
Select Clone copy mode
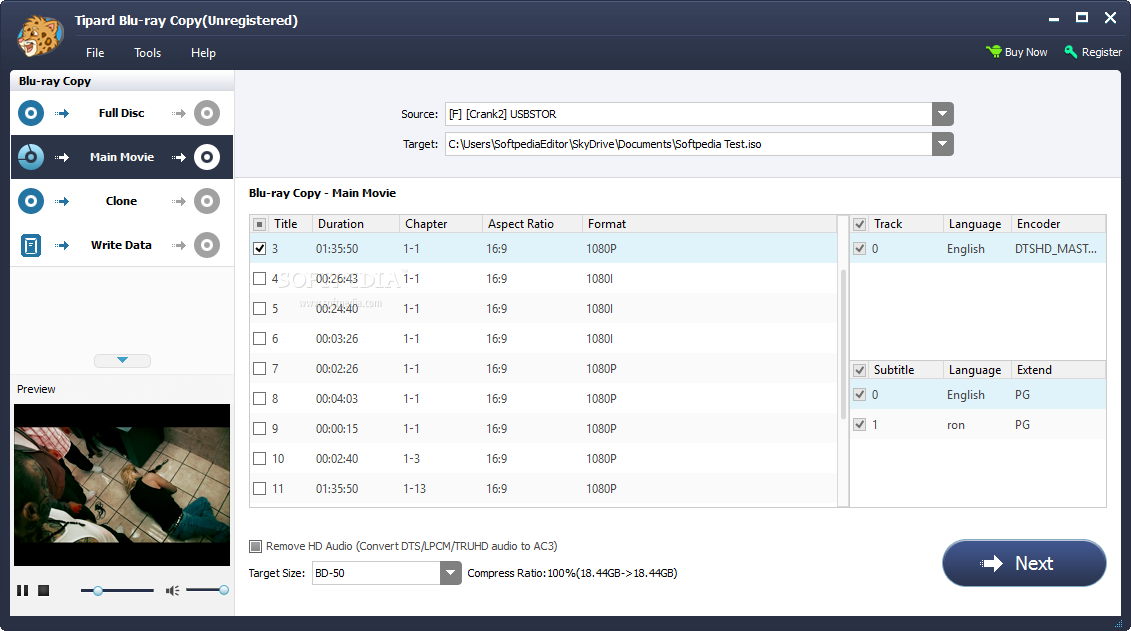pos(122,201)
